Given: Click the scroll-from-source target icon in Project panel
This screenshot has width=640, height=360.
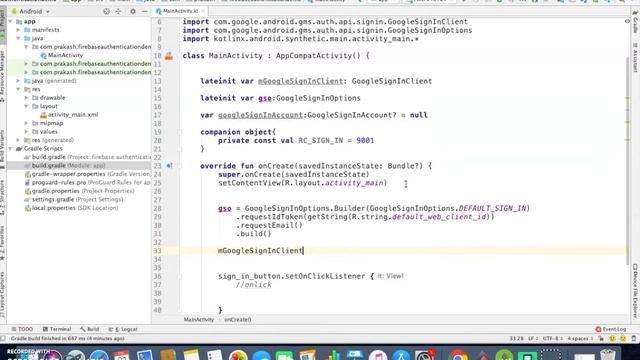Looking at the screenshot, I should pos(107,11).
